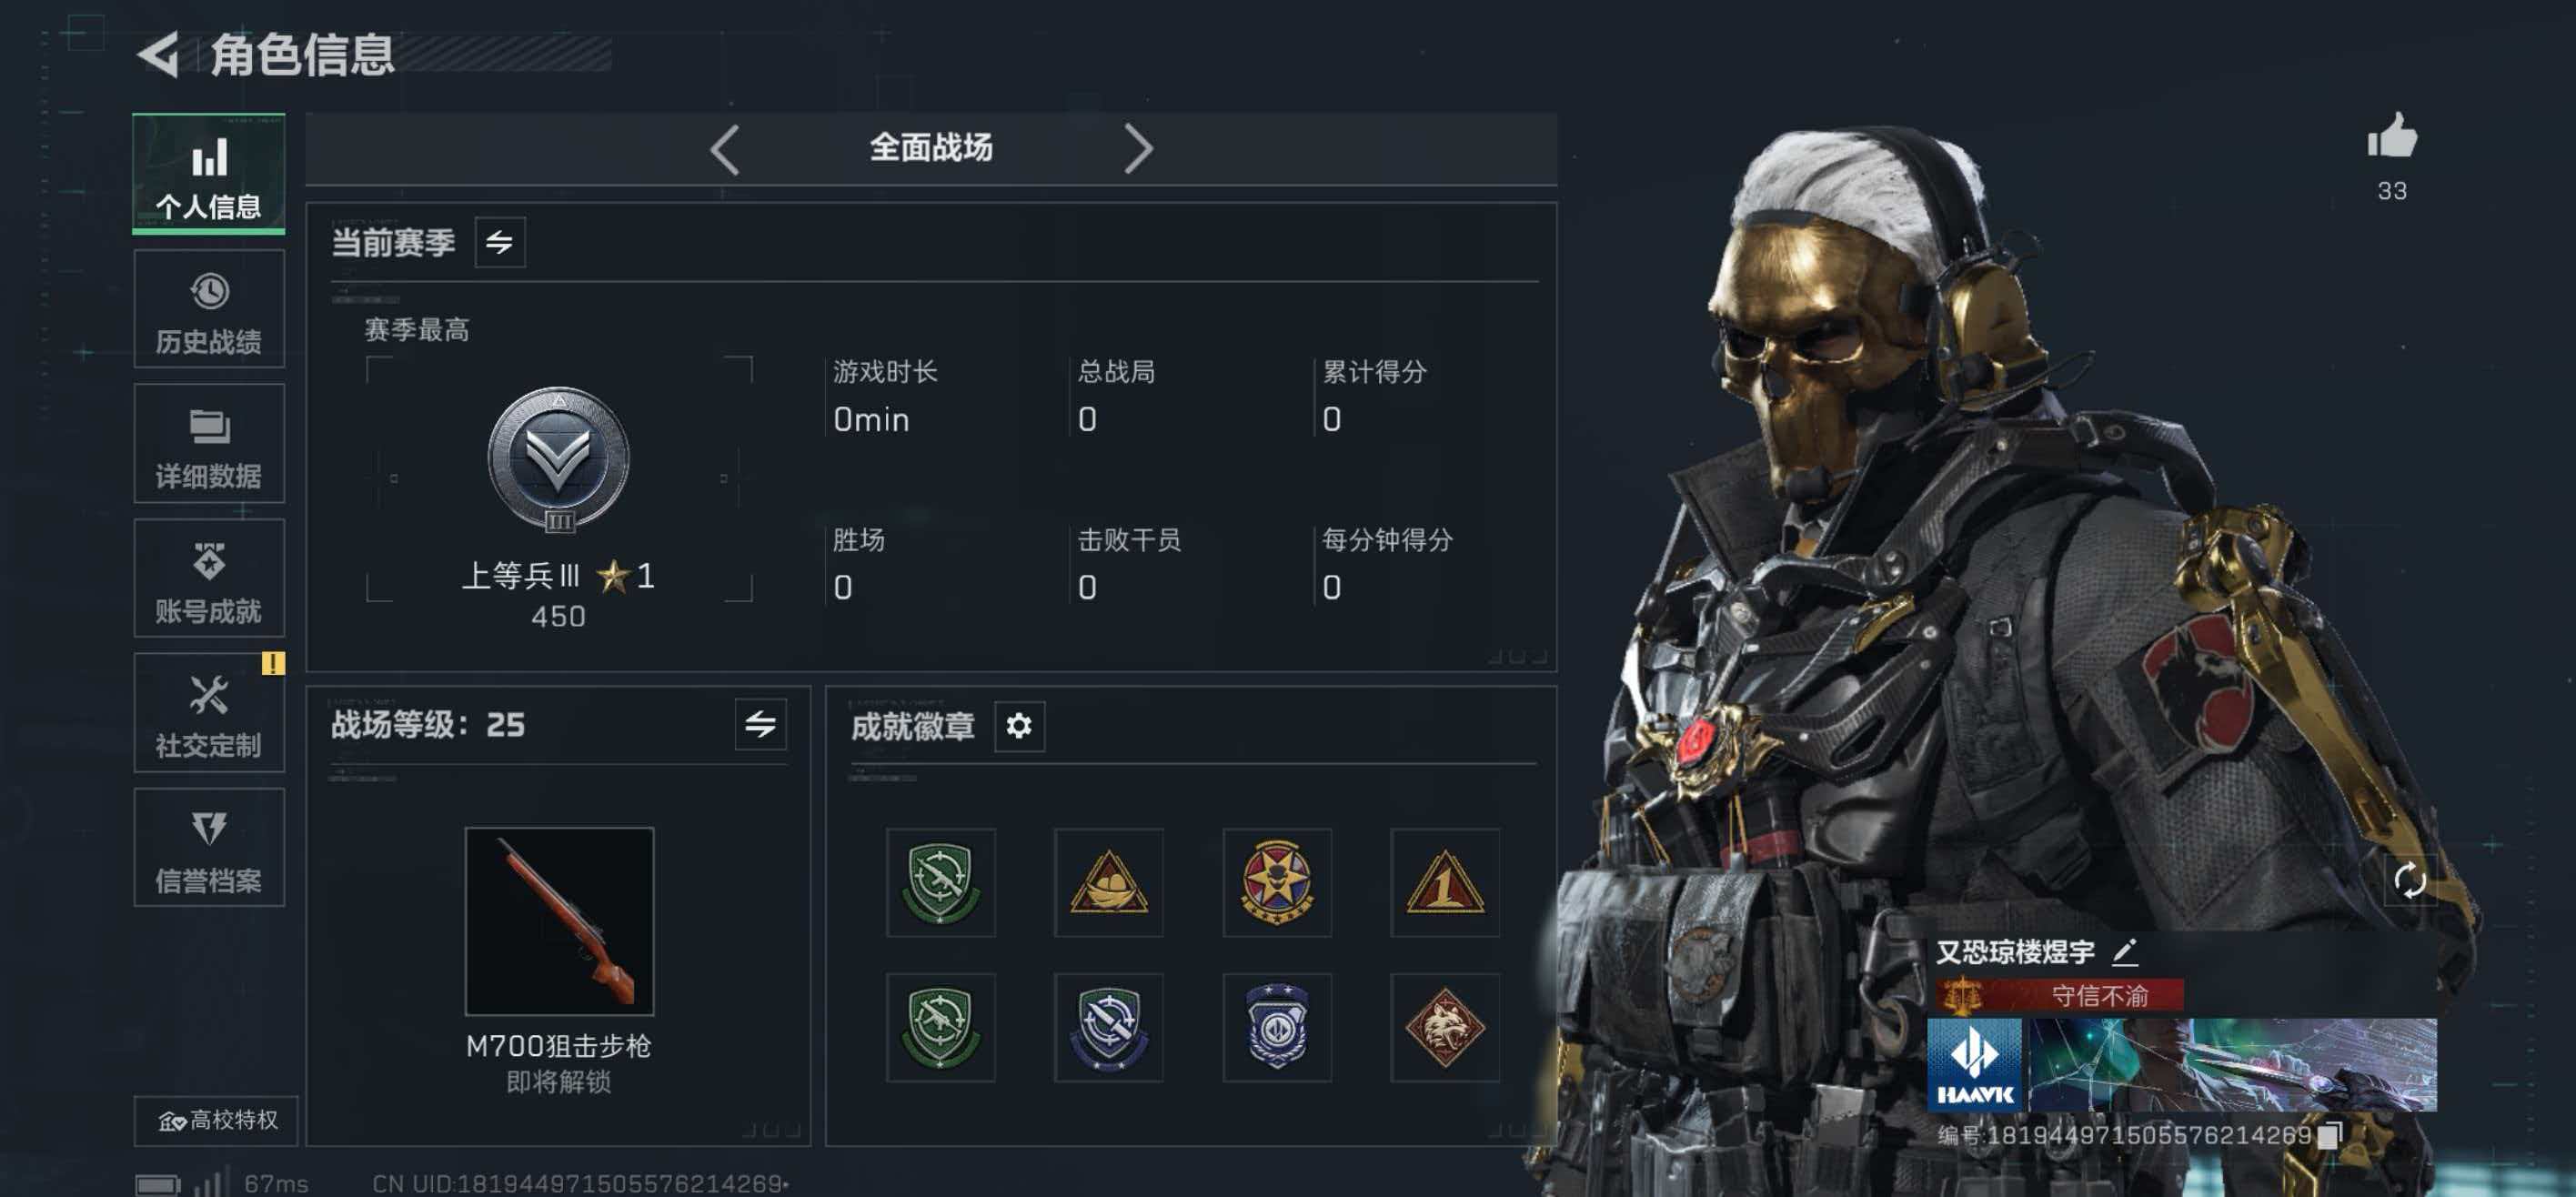Viewport: 2576px width, 1197px height.
Task: Toggle 战场等级 swap button
Action: pyautogui.click(x=760, y=724)
